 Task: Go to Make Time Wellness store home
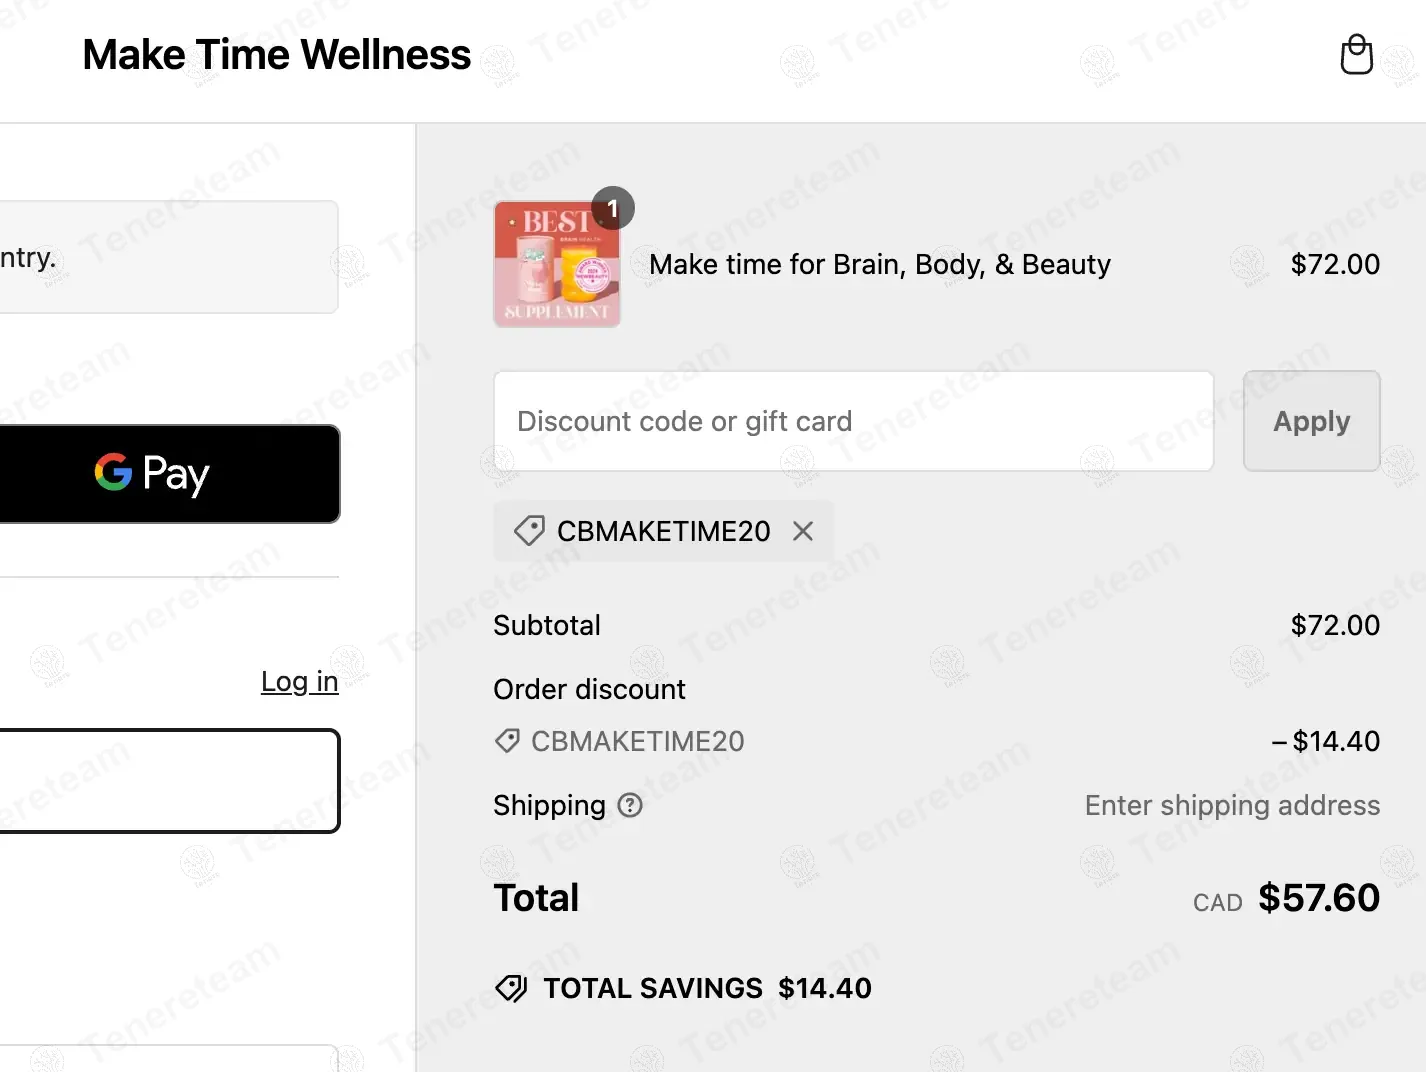(276, 55)
